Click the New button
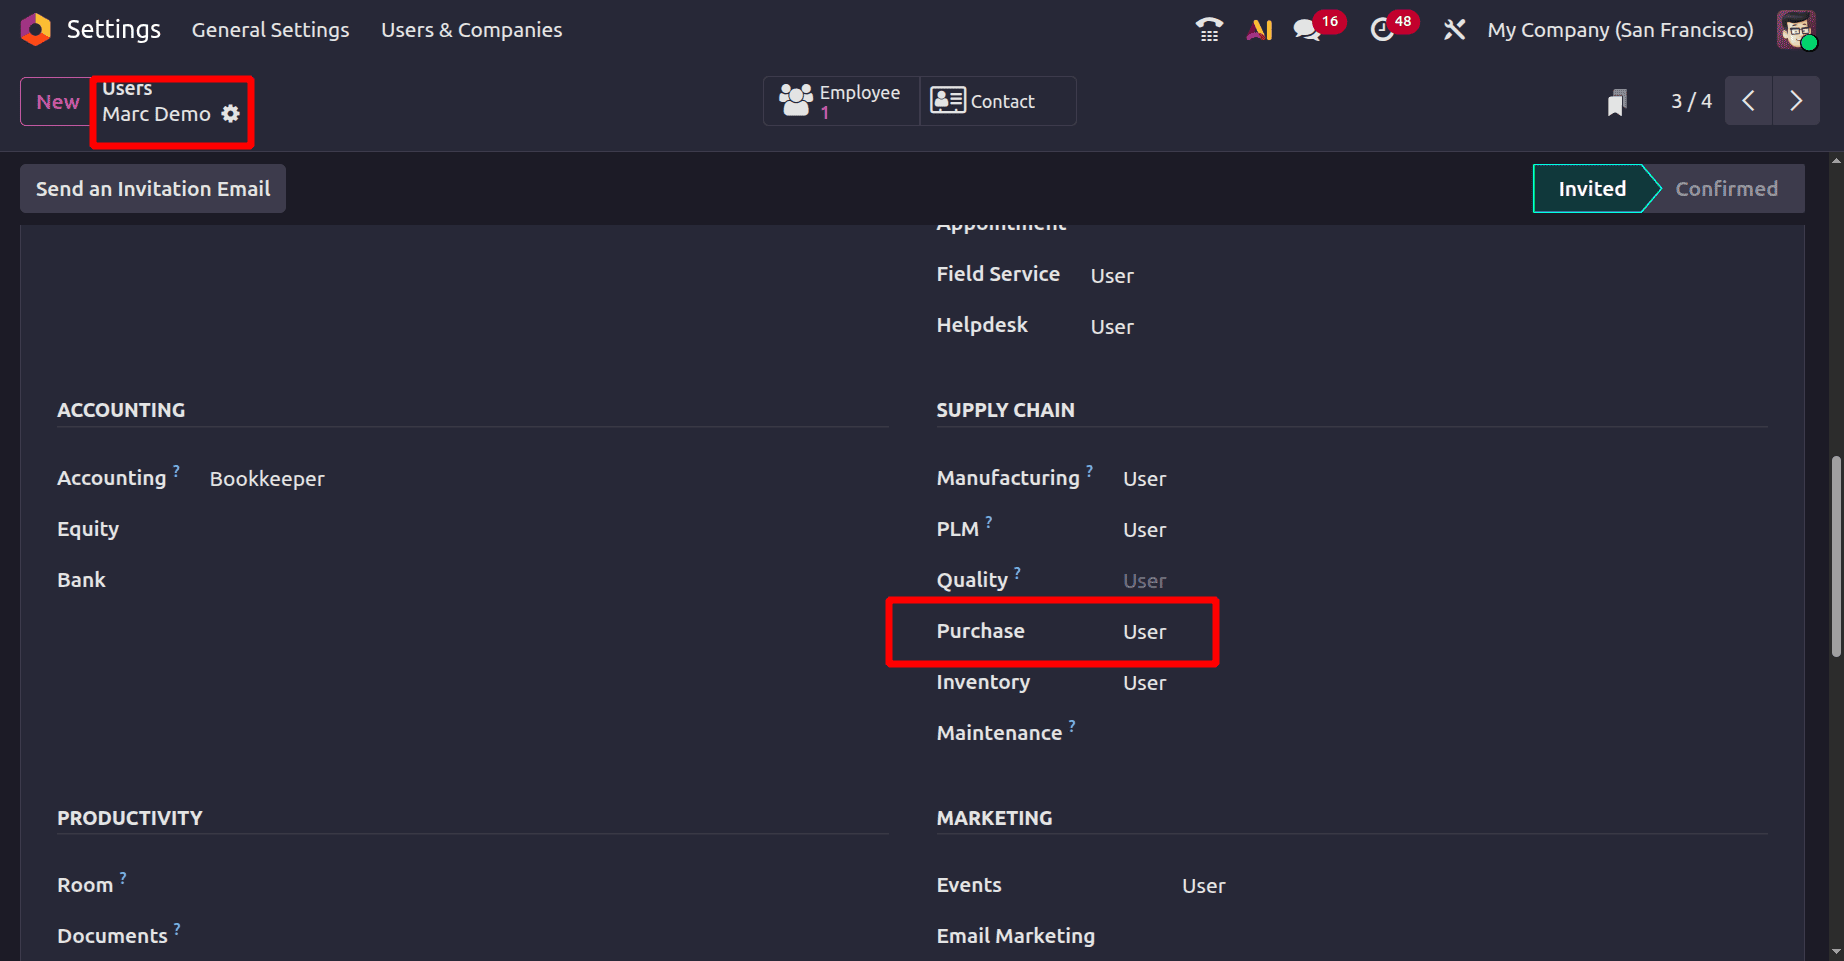This screenshot has height=961, width=1844. click(57, 102)
